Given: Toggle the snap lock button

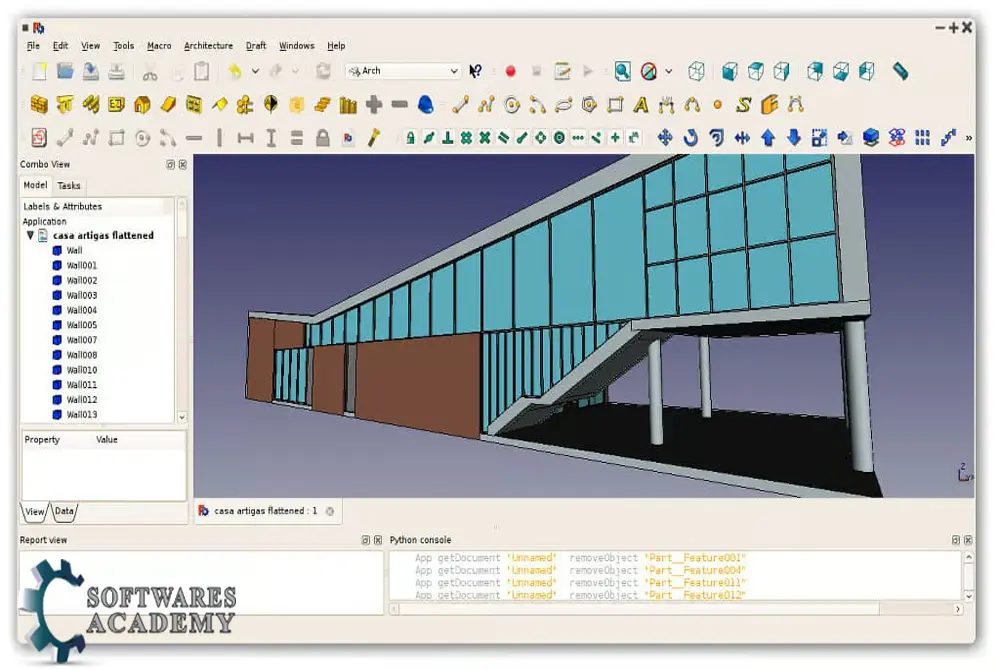Looking at the screenshot, I should pos(410,138).
